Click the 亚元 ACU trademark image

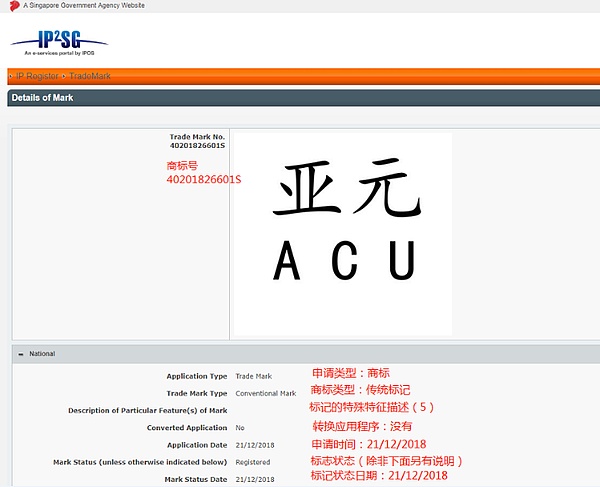(342, 234)
